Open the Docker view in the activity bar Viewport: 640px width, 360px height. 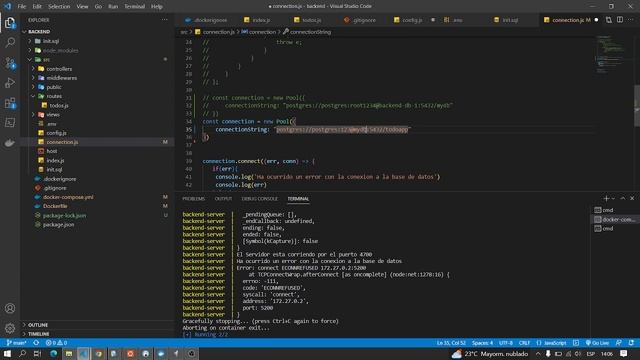coord(10,142)
